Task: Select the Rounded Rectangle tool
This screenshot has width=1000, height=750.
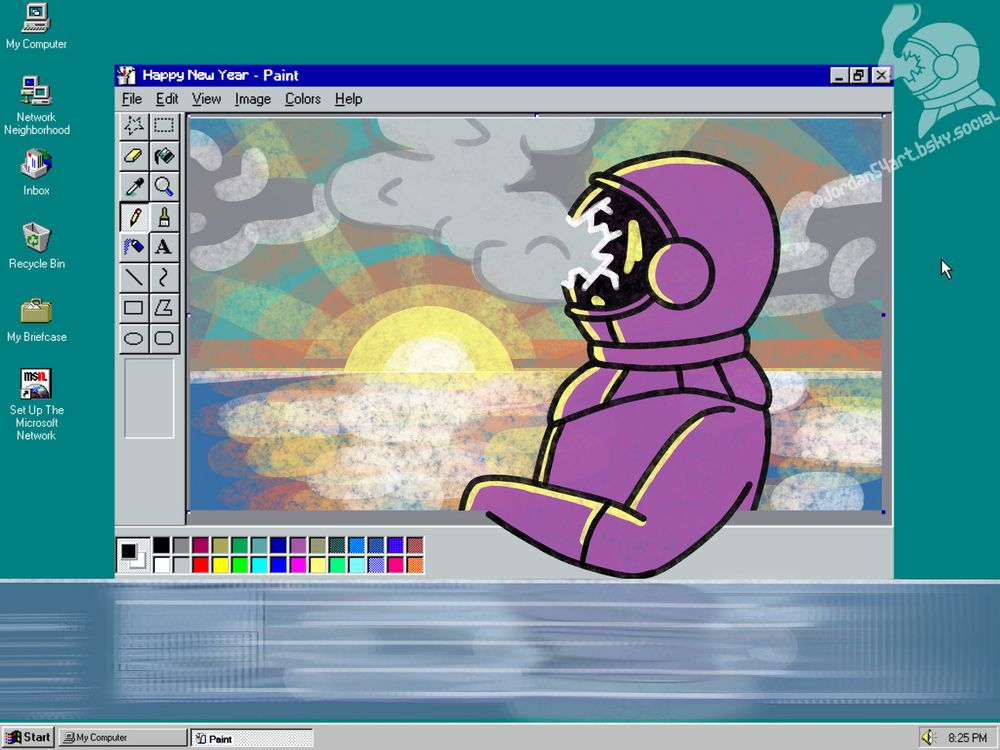Action: [164, 338]
